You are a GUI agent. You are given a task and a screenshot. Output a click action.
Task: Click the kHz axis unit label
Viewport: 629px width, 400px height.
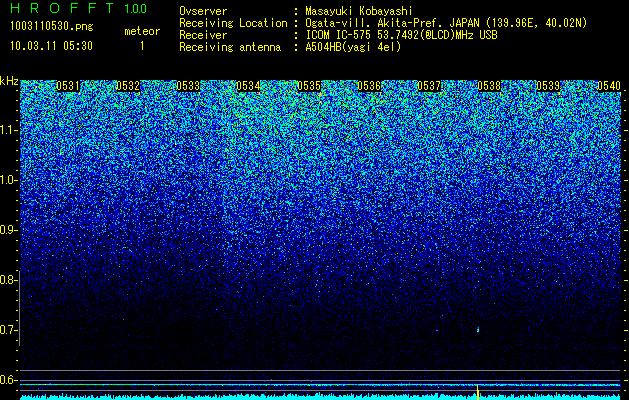(9, 81)
